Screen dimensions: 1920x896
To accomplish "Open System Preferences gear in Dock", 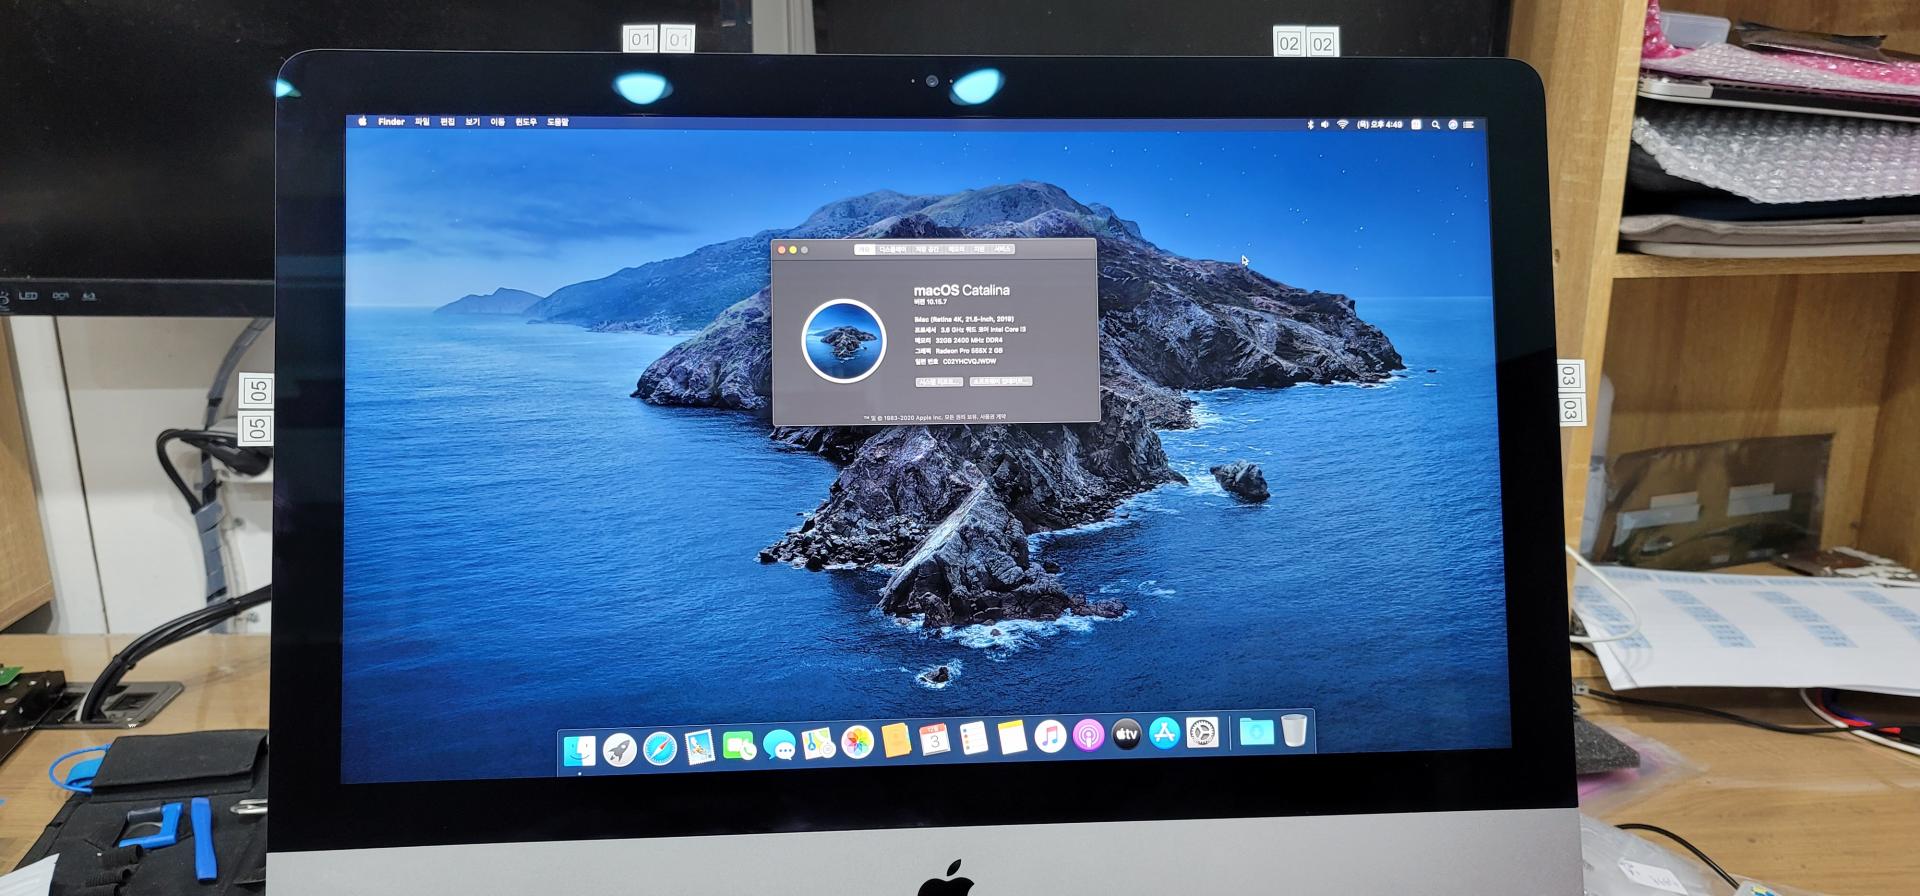I will point(1202,733).
